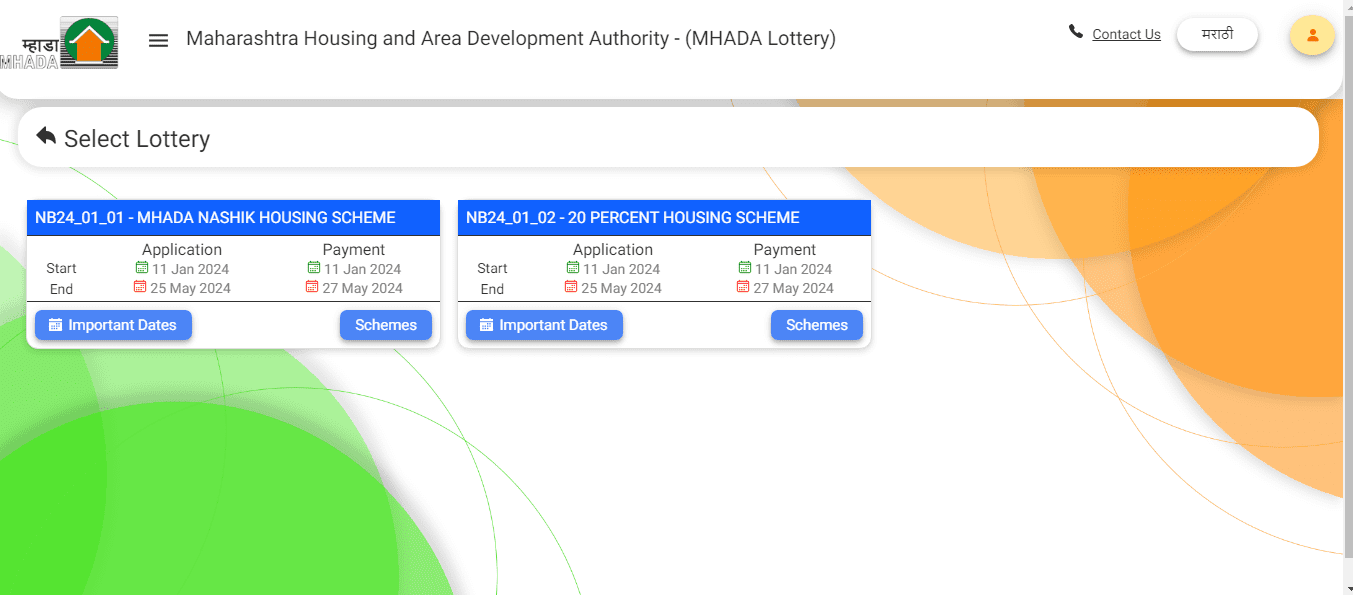Click Application column label in Nashik card
This screenshot has width=1353, height=595.
[x=182, y=250]
